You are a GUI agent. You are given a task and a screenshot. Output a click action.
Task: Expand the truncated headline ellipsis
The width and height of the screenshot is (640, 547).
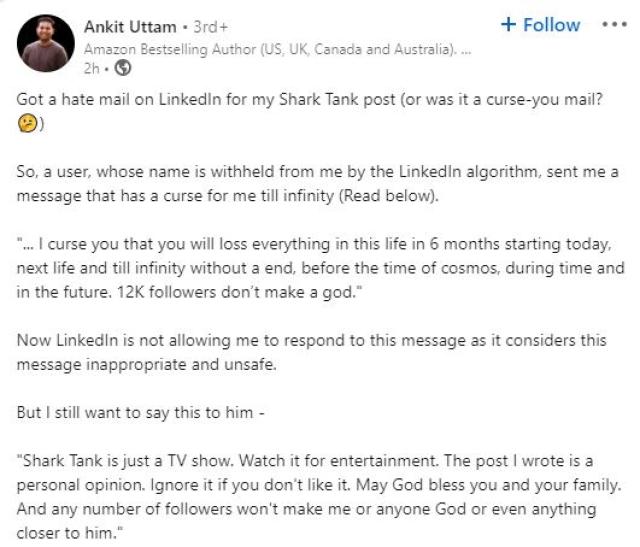click(466, 48)
